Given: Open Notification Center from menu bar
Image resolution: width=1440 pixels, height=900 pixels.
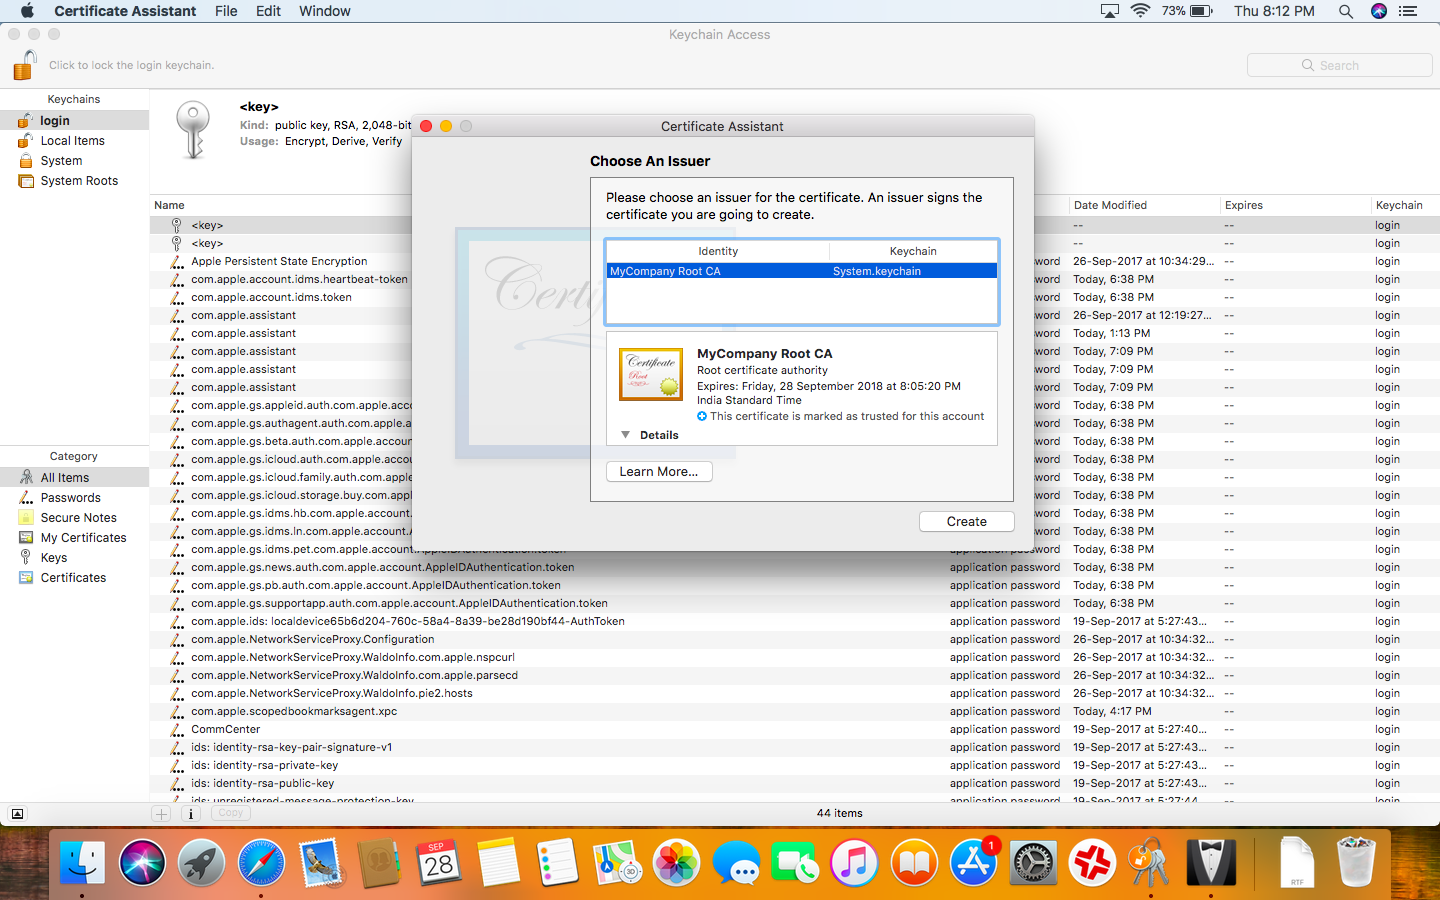Looking at the screenshot, I should pos(1408,11).
